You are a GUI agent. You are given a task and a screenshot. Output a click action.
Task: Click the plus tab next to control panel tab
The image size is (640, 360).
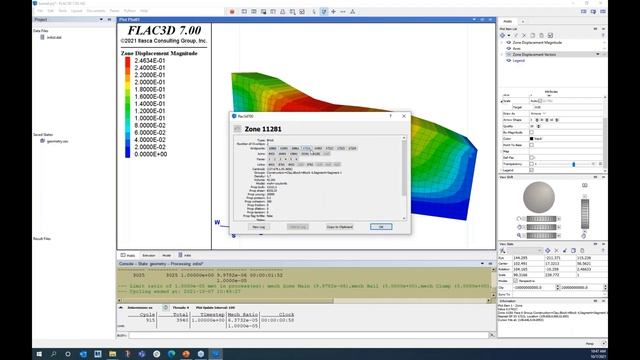tap(522, 21)
